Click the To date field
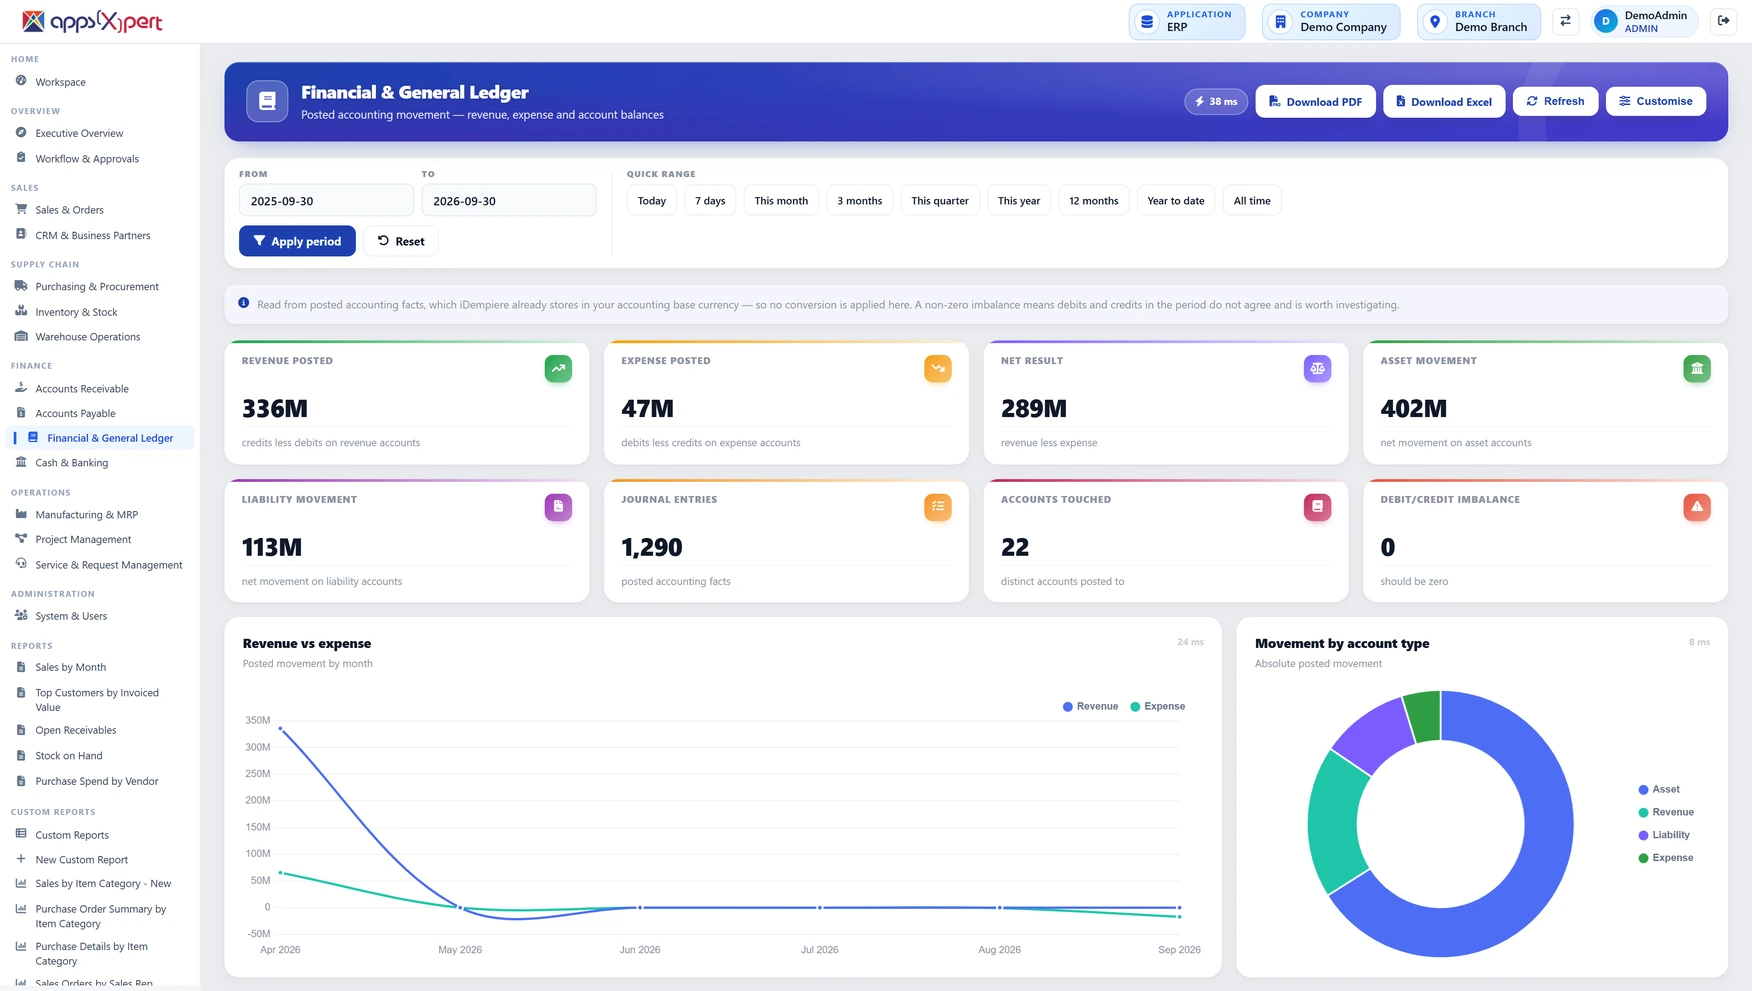 coord(508,200)
